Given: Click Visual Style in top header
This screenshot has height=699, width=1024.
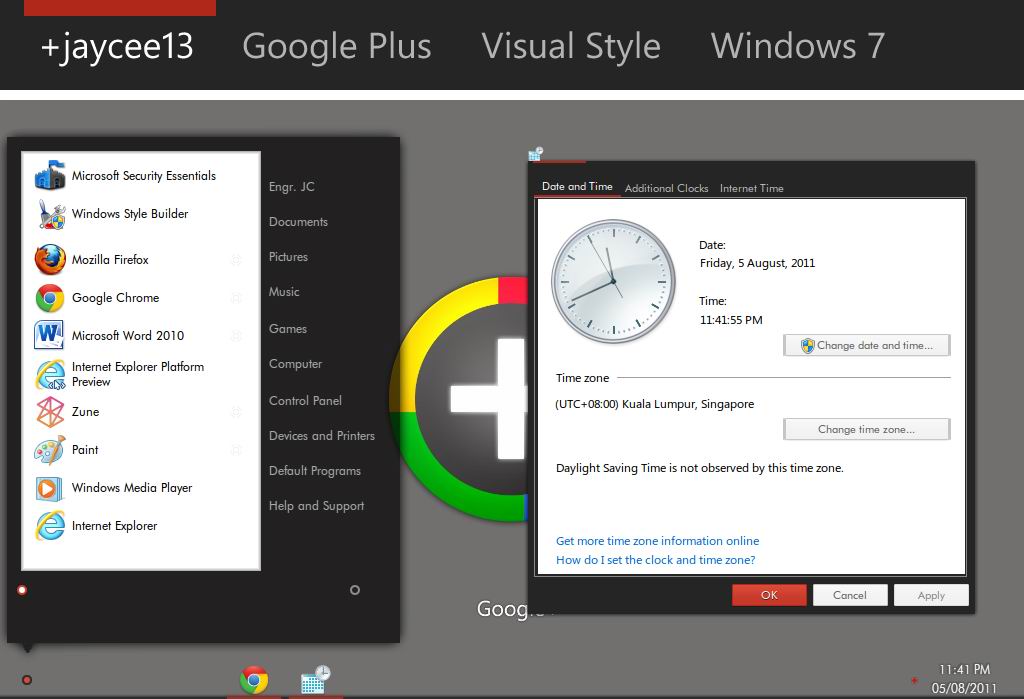Looking at the screenshot, I should pos(571,46).
